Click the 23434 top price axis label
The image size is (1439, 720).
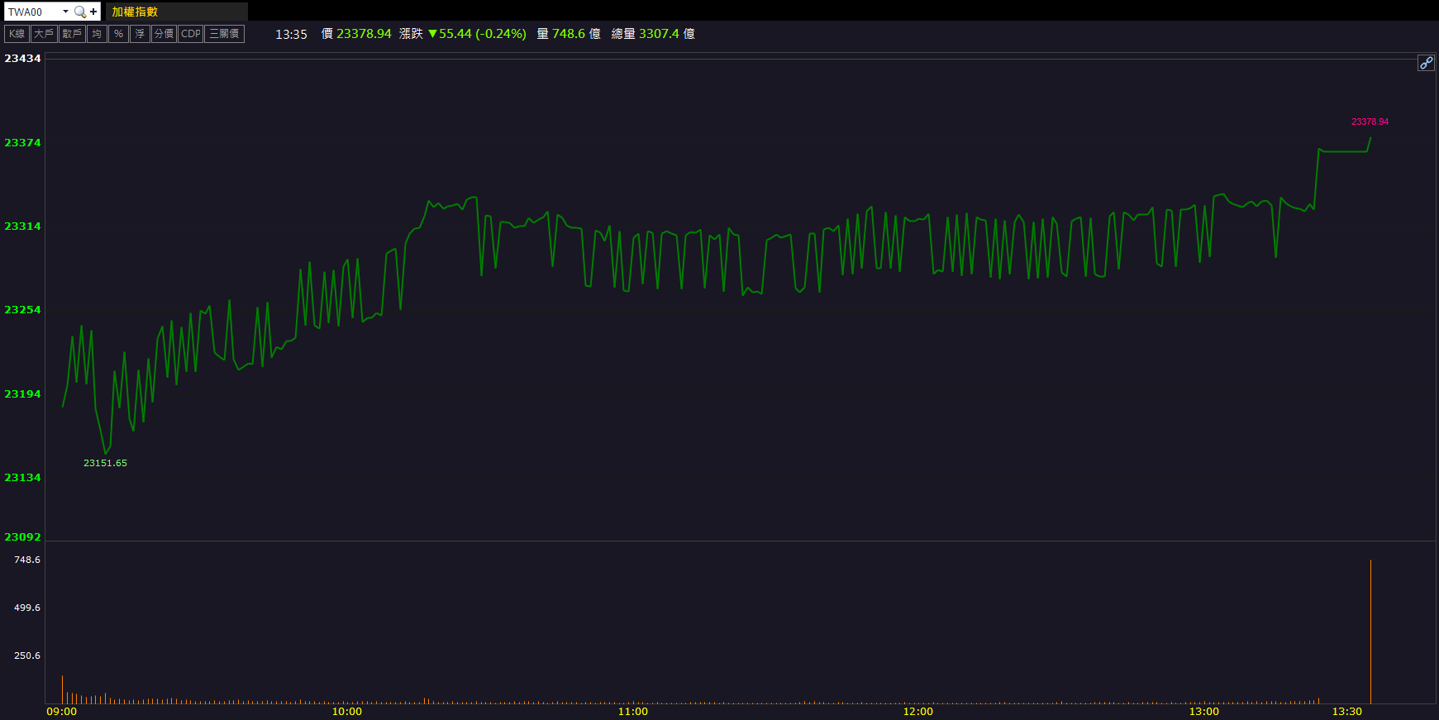[x=22, y=59]
